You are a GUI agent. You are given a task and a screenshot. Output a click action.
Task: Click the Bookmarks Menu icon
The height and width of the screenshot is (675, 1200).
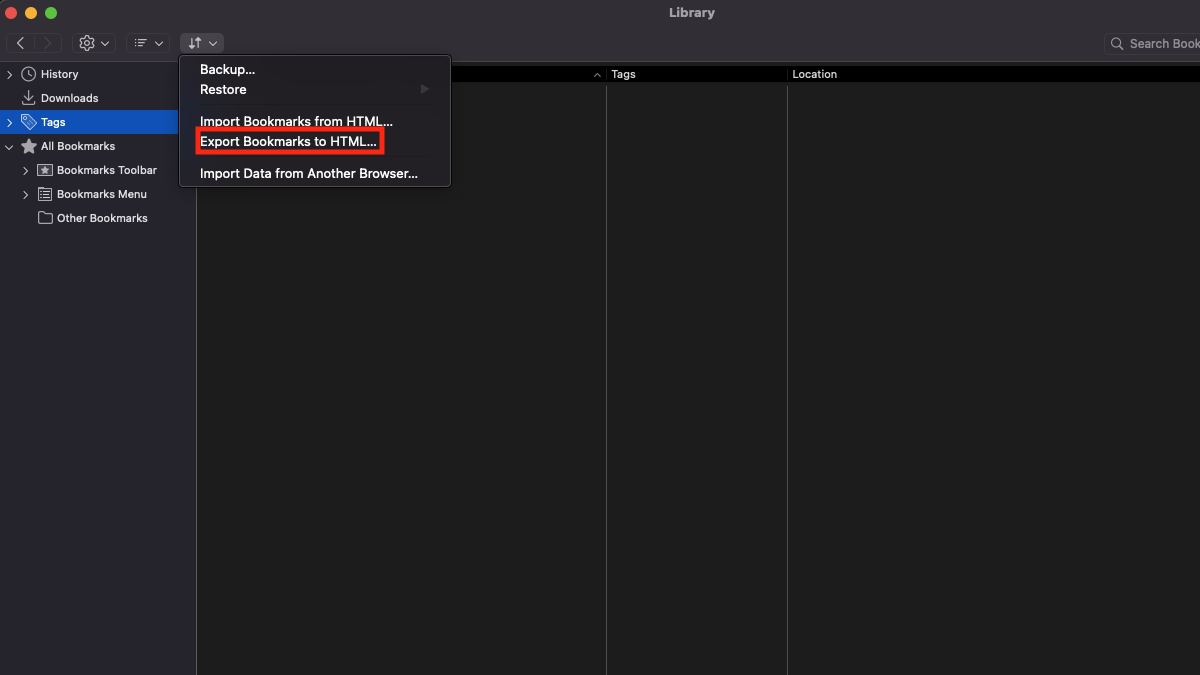coord(45,194)
